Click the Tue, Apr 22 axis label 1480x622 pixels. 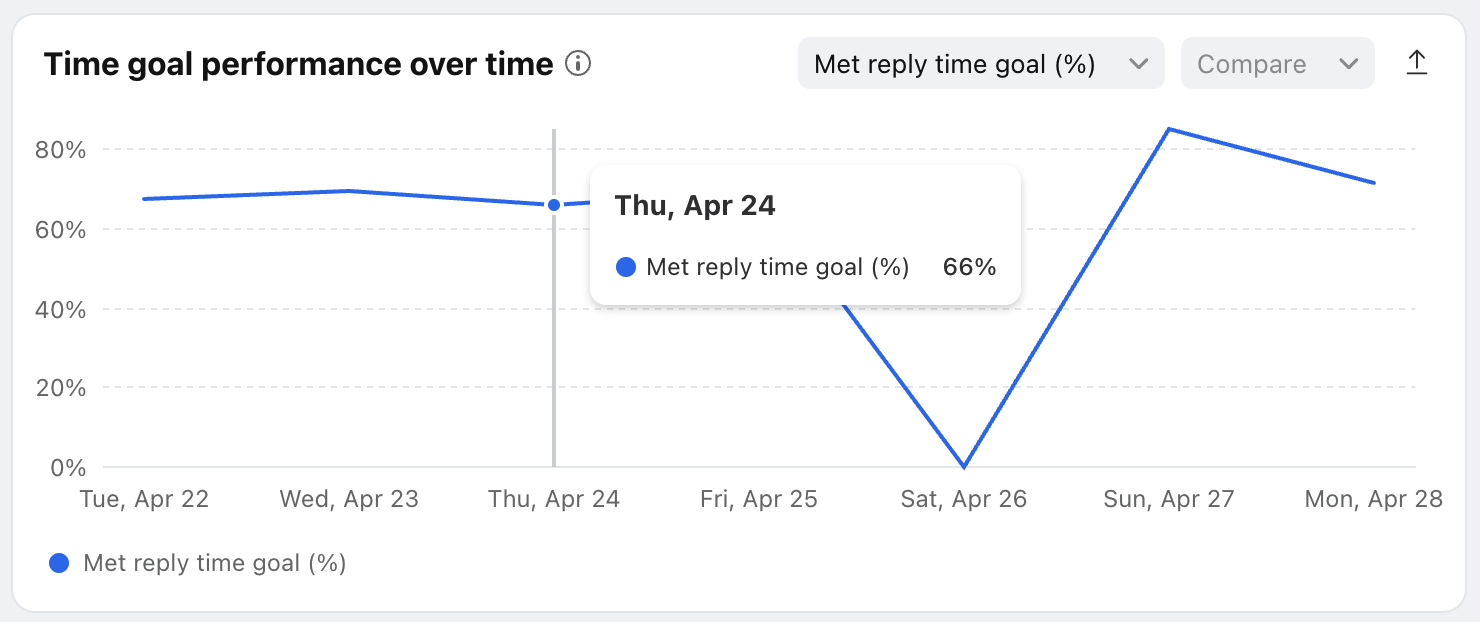[144, 499]
